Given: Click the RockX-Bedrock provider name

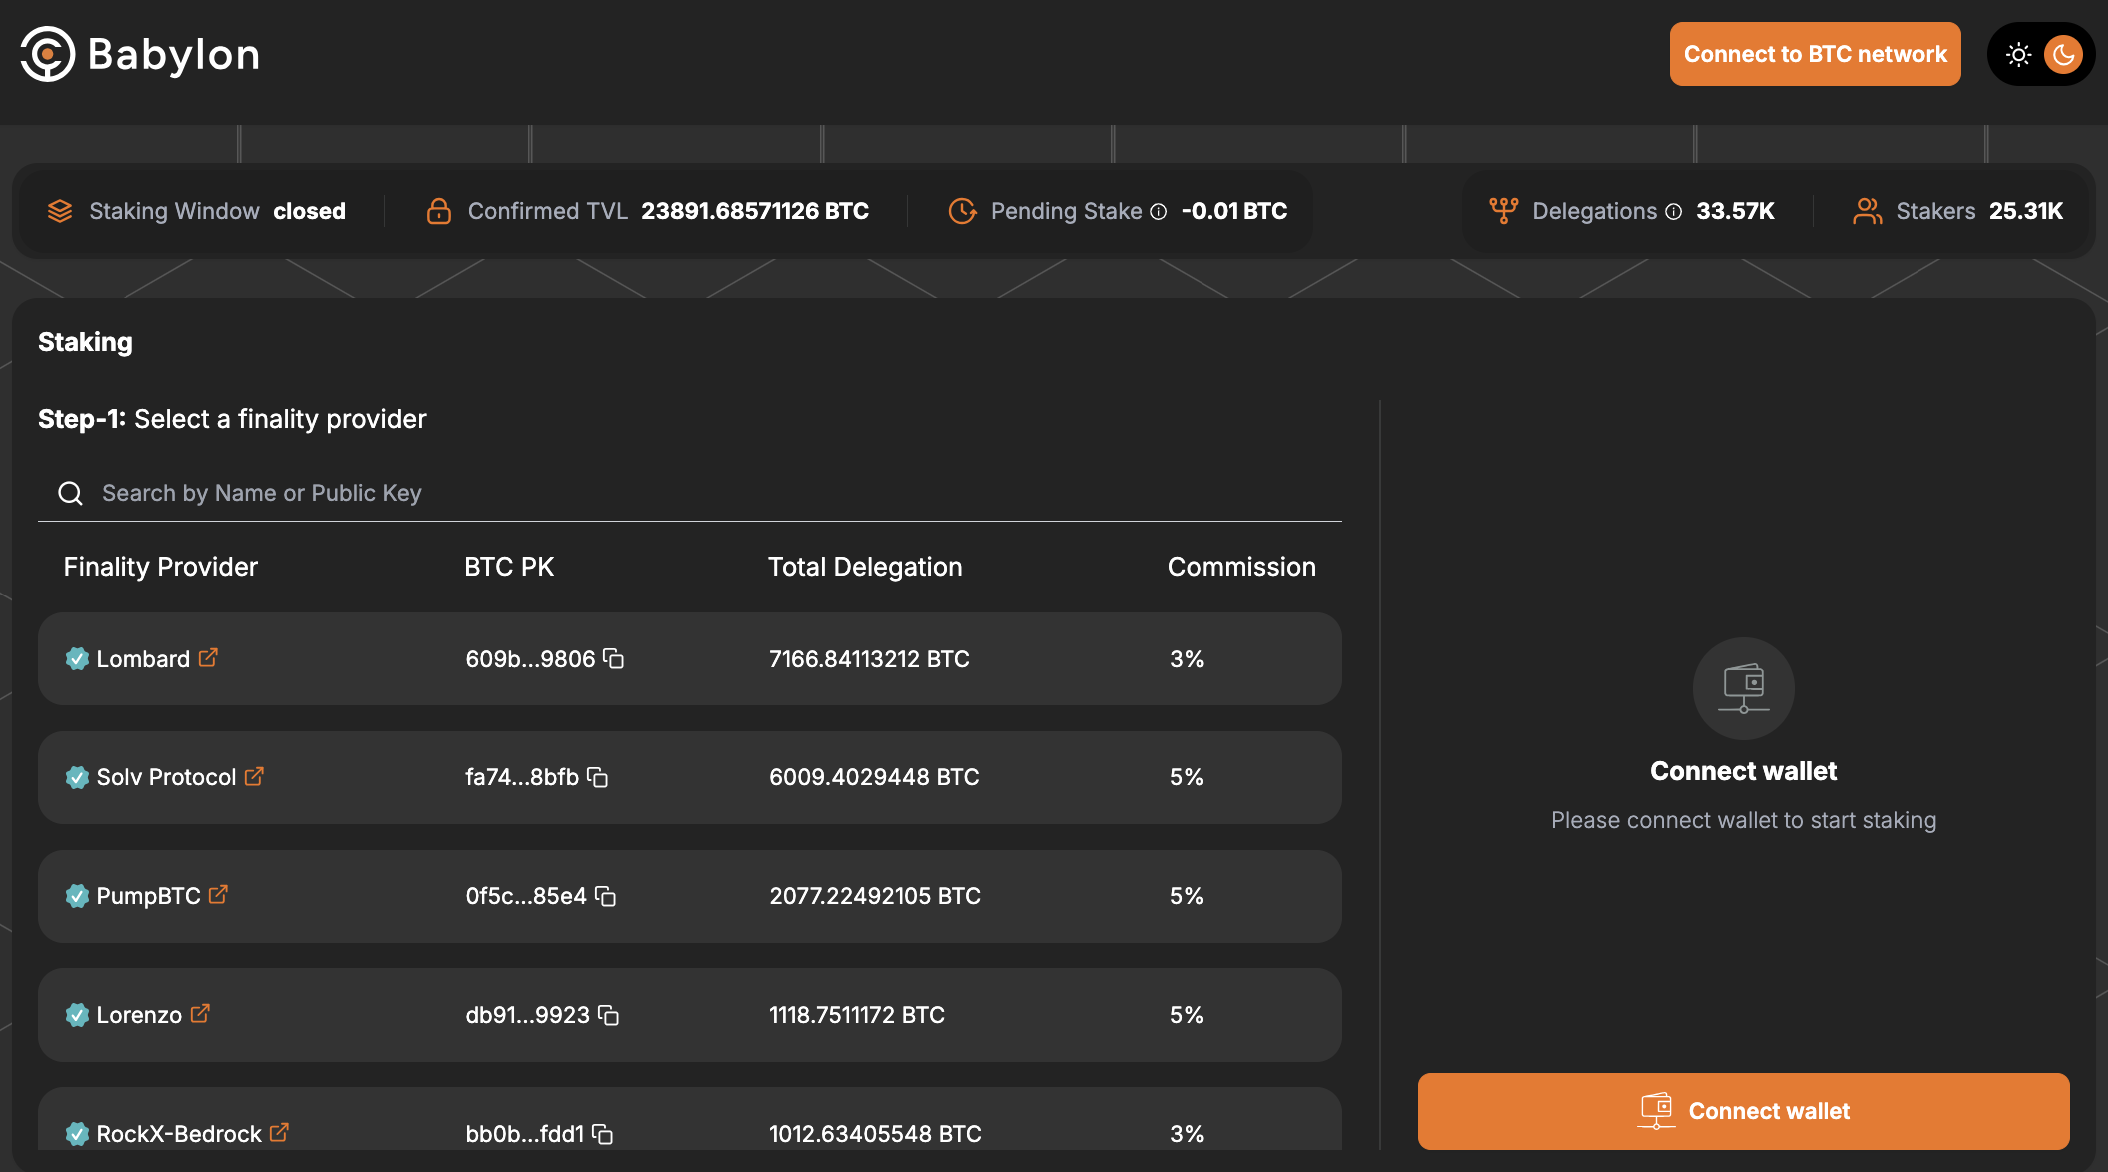Looking at the screenshot, I should pyautogui.click(x=179, y=1134).
